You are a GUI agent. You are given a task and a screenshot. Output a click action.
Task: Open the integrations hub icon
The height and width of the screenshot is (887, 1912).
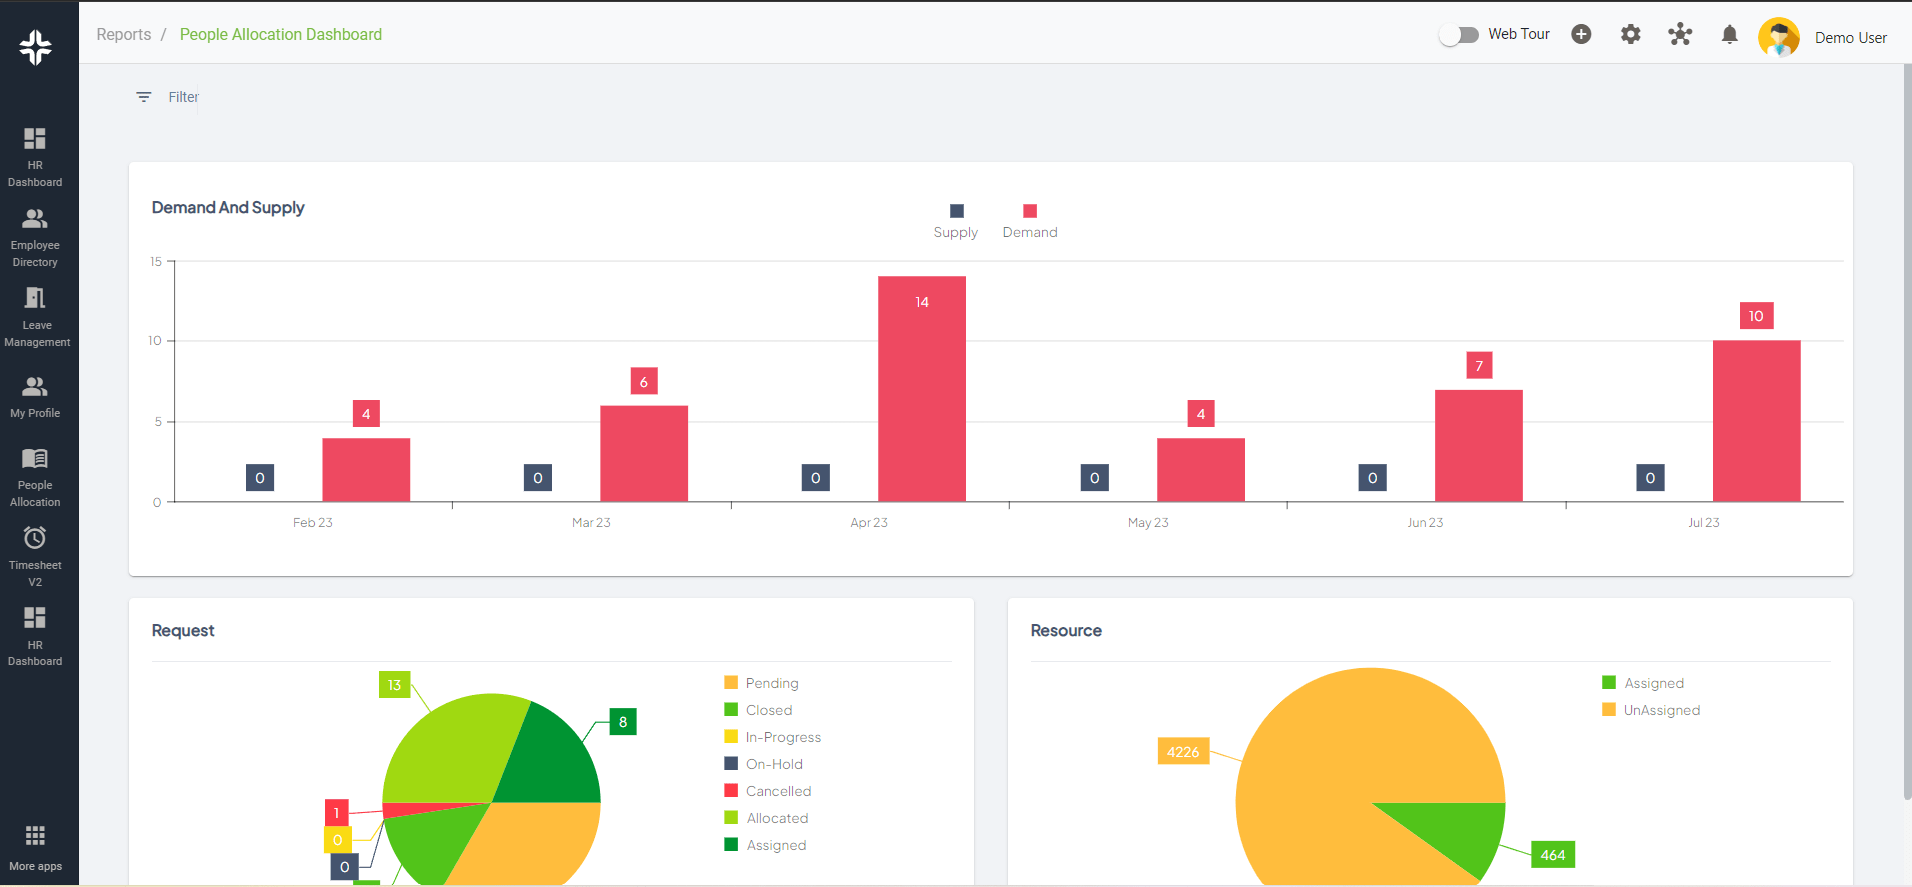(x=1680, y=35)
